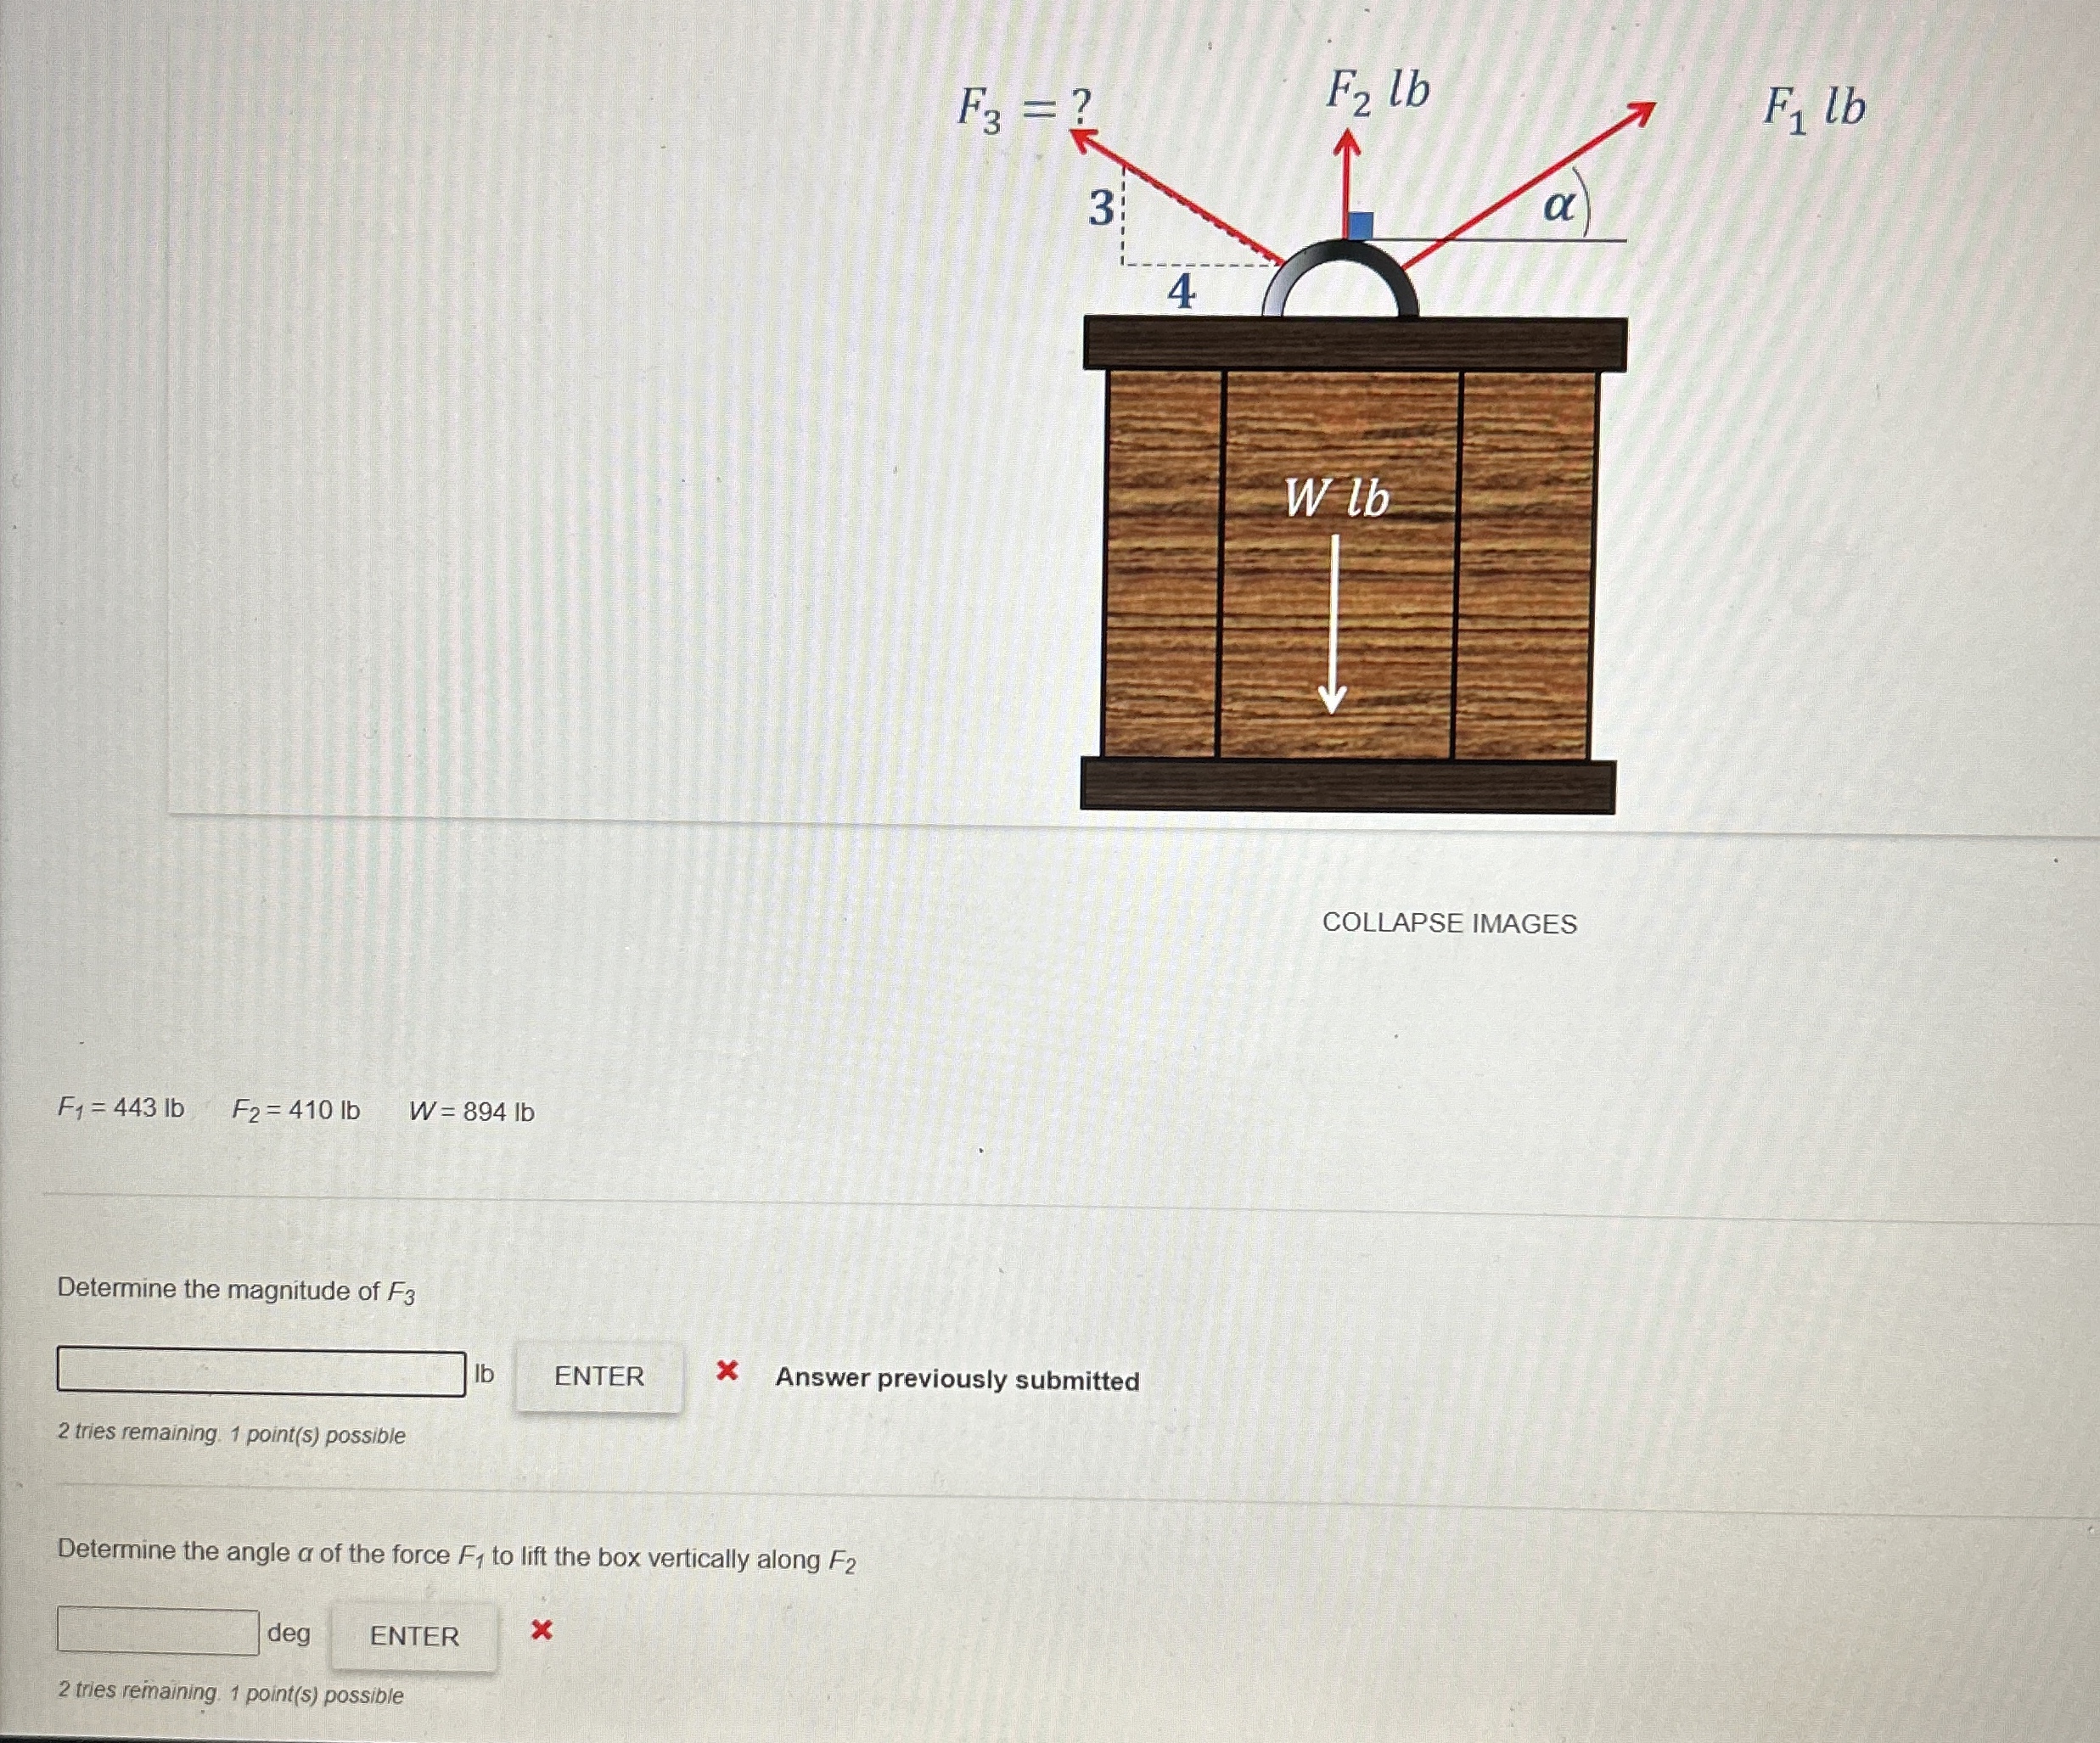Click the 'F3 = ?' label

pos(1025,107)
